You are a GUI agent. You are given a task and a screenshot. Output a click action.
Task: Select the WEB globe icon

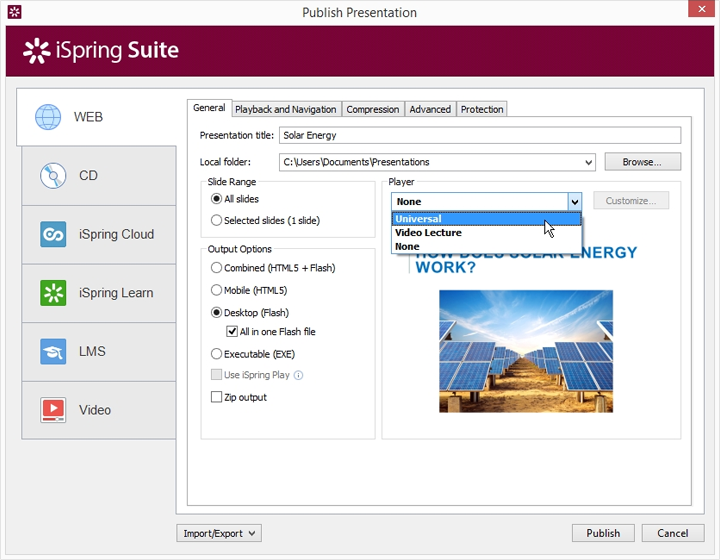(x=48, y=117)
